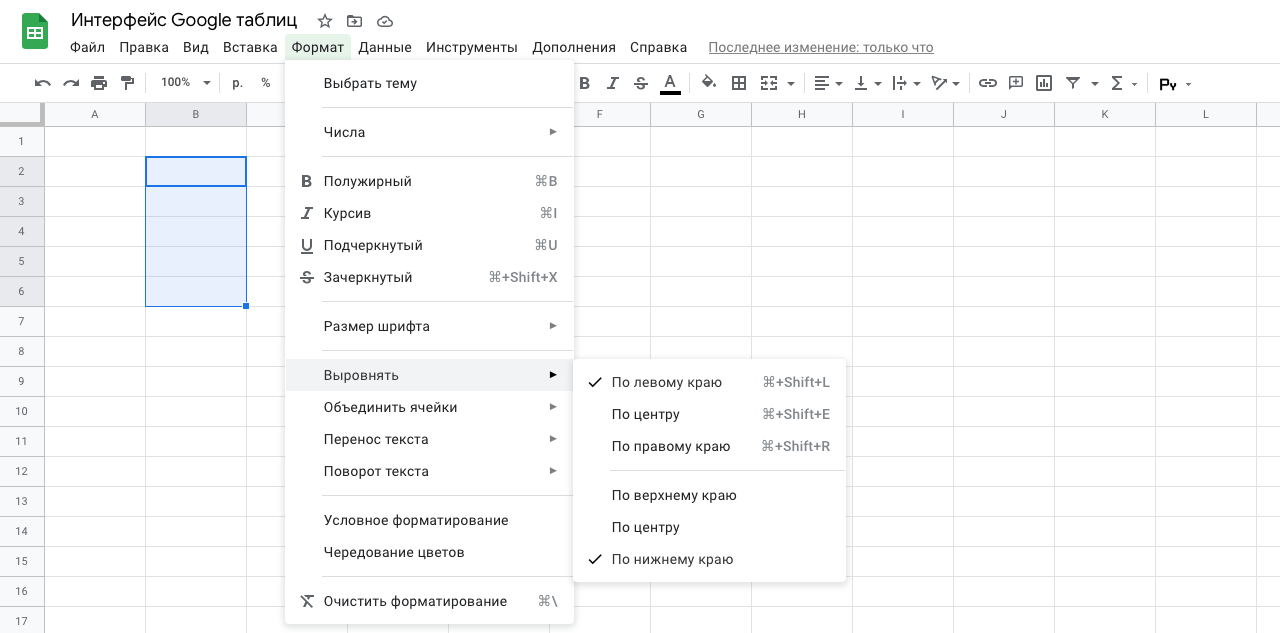Open the vertical align toolbar dropdown
This screenshot has width=1280, height=633.
click(x=867, y=83)
